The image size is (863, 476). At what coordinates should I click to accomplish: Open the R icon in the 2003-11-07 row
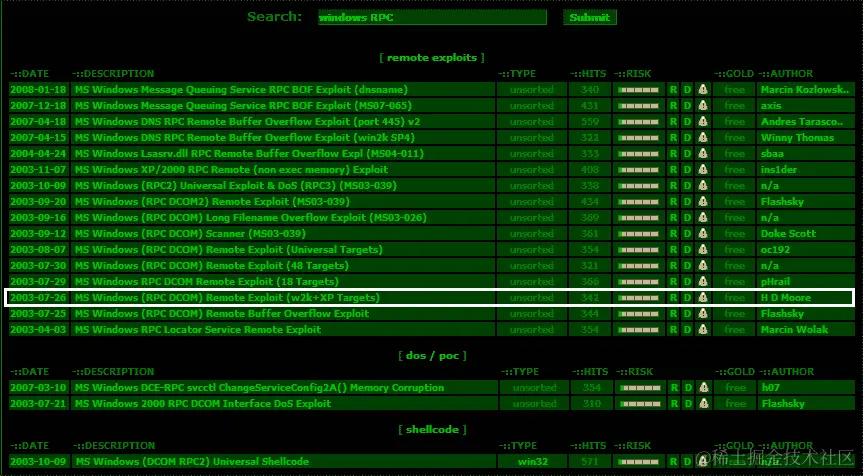tap(673, 169)
